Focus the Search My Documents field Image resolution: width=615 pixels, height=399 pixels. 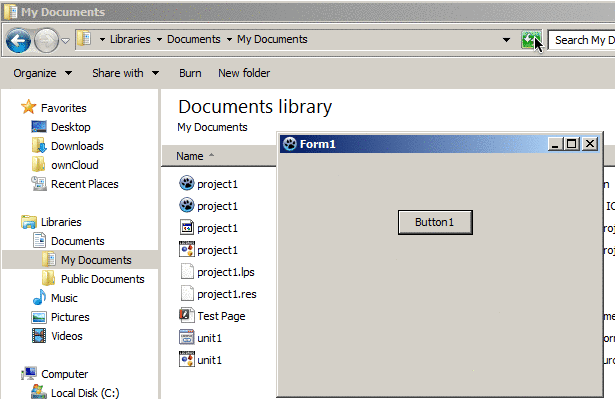coord(582,40)
